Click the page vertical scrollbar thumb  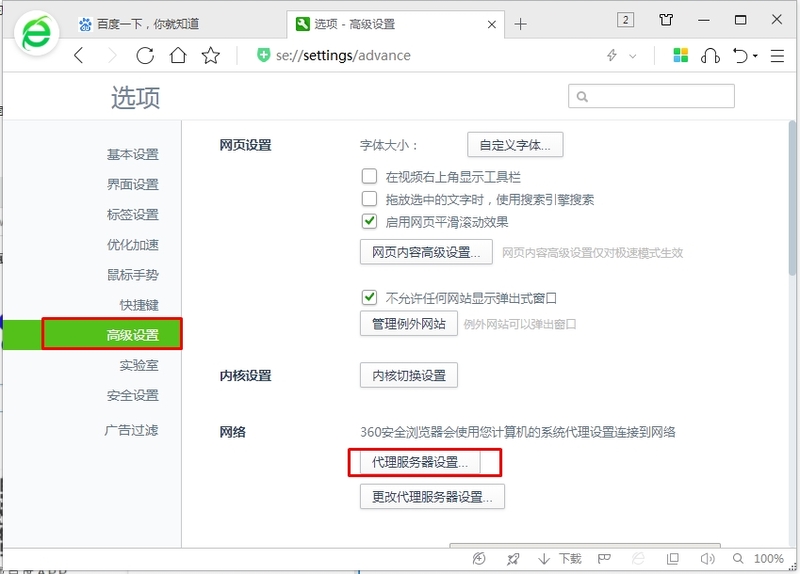[x=792, y=198]
